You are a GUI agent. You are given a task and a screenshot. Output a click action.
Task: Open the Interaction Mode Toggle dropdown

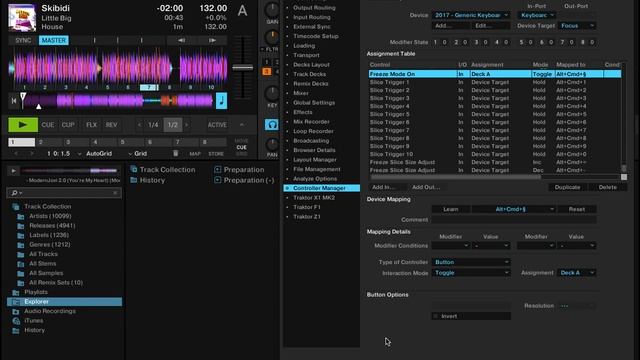pyautogui.click(x=471, y=273)
